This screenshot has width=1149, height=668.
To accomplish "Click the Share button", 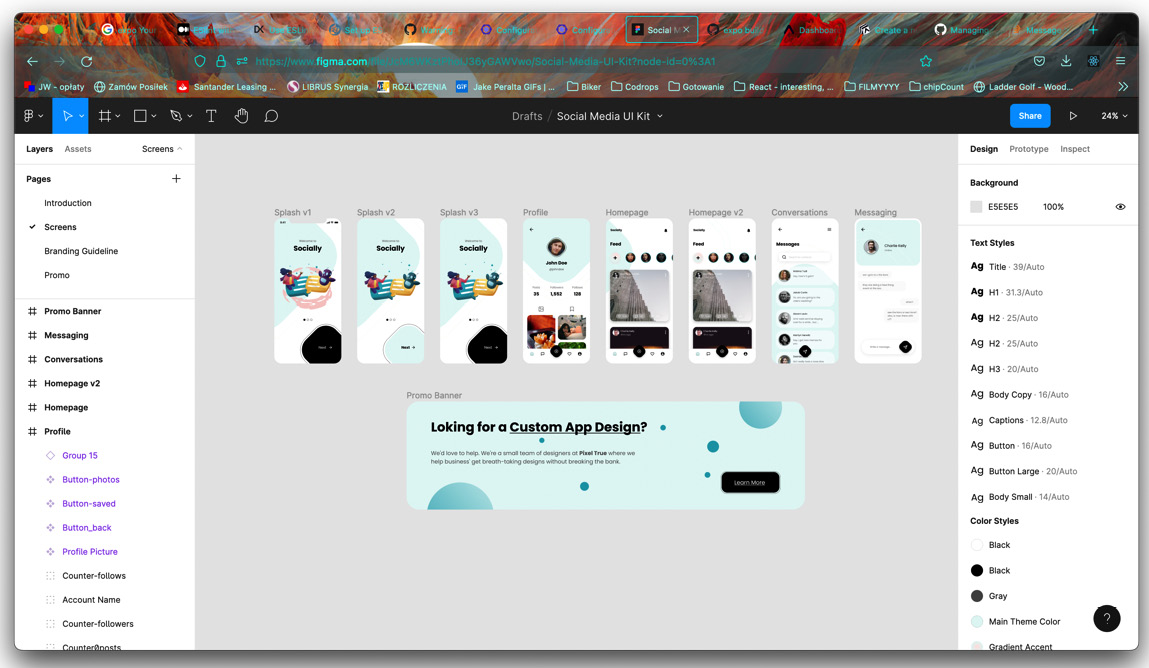I will pos(1030,115).
